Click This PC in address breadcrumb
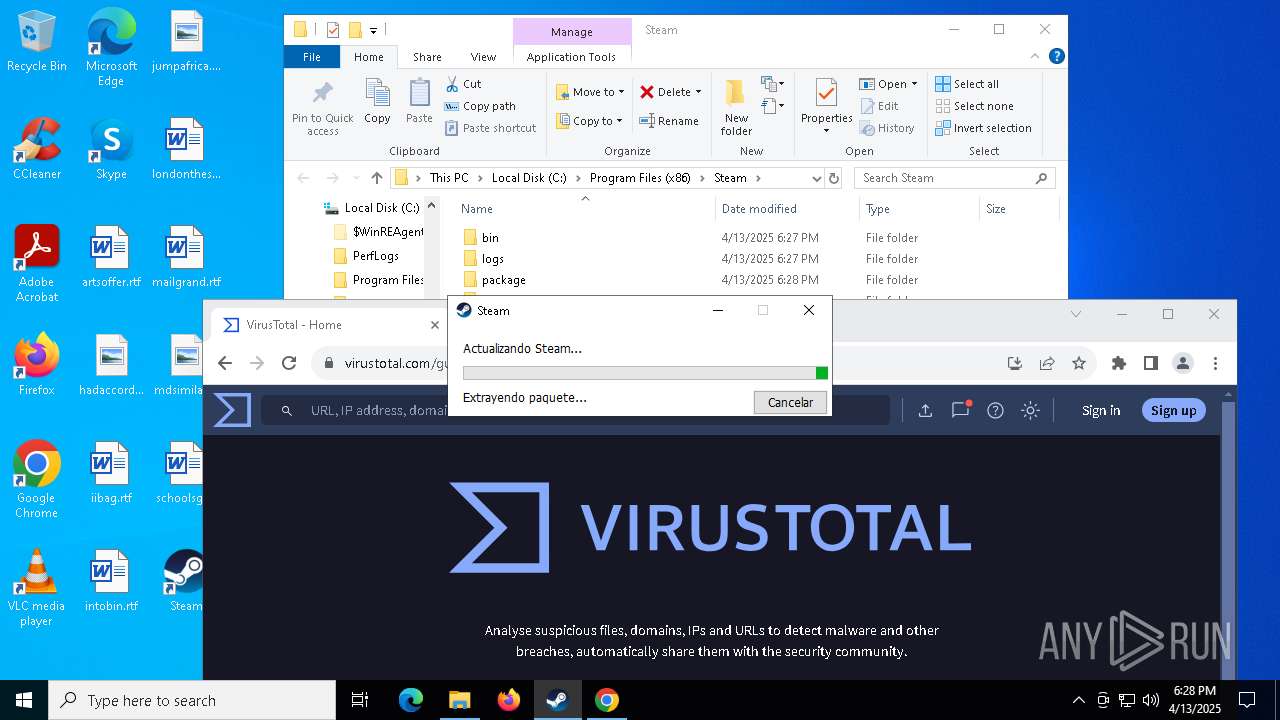 tap(449, 178)
